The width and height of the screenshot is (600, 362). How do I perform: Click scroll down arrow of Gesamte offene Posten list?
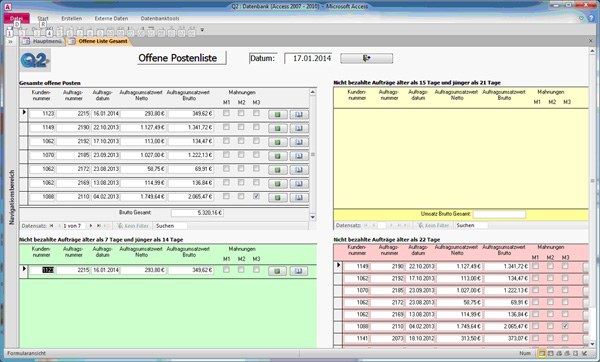coord(313,217)
